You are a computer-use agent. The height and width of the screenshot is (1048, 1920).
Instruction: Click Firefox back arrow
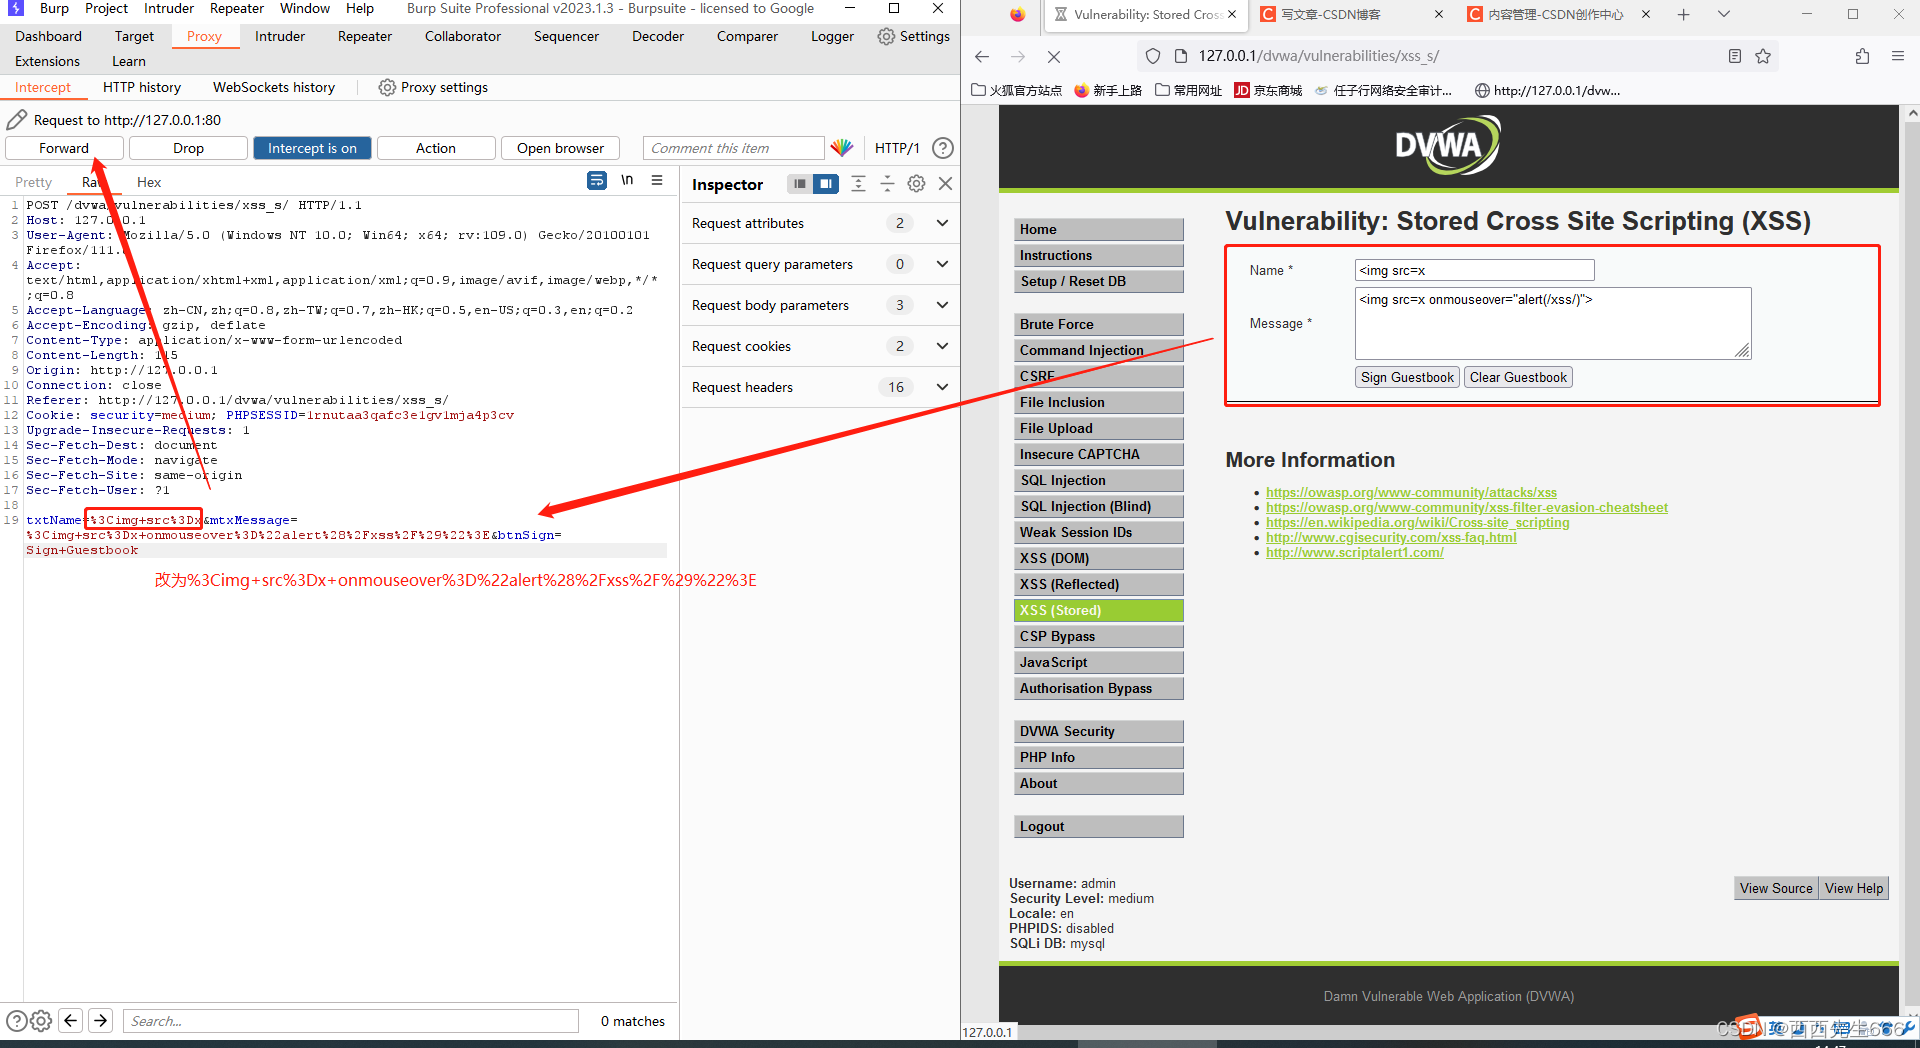click(982, 57)
